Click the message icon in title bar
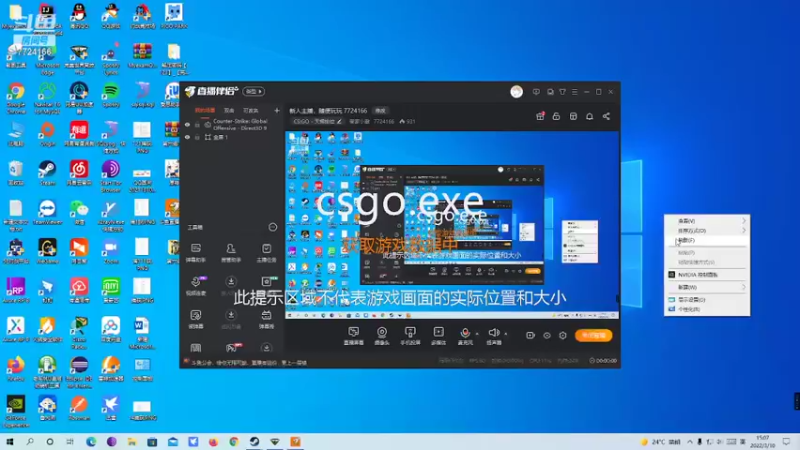The height and width of the screenshot is (450, 800). pos(550,92)
